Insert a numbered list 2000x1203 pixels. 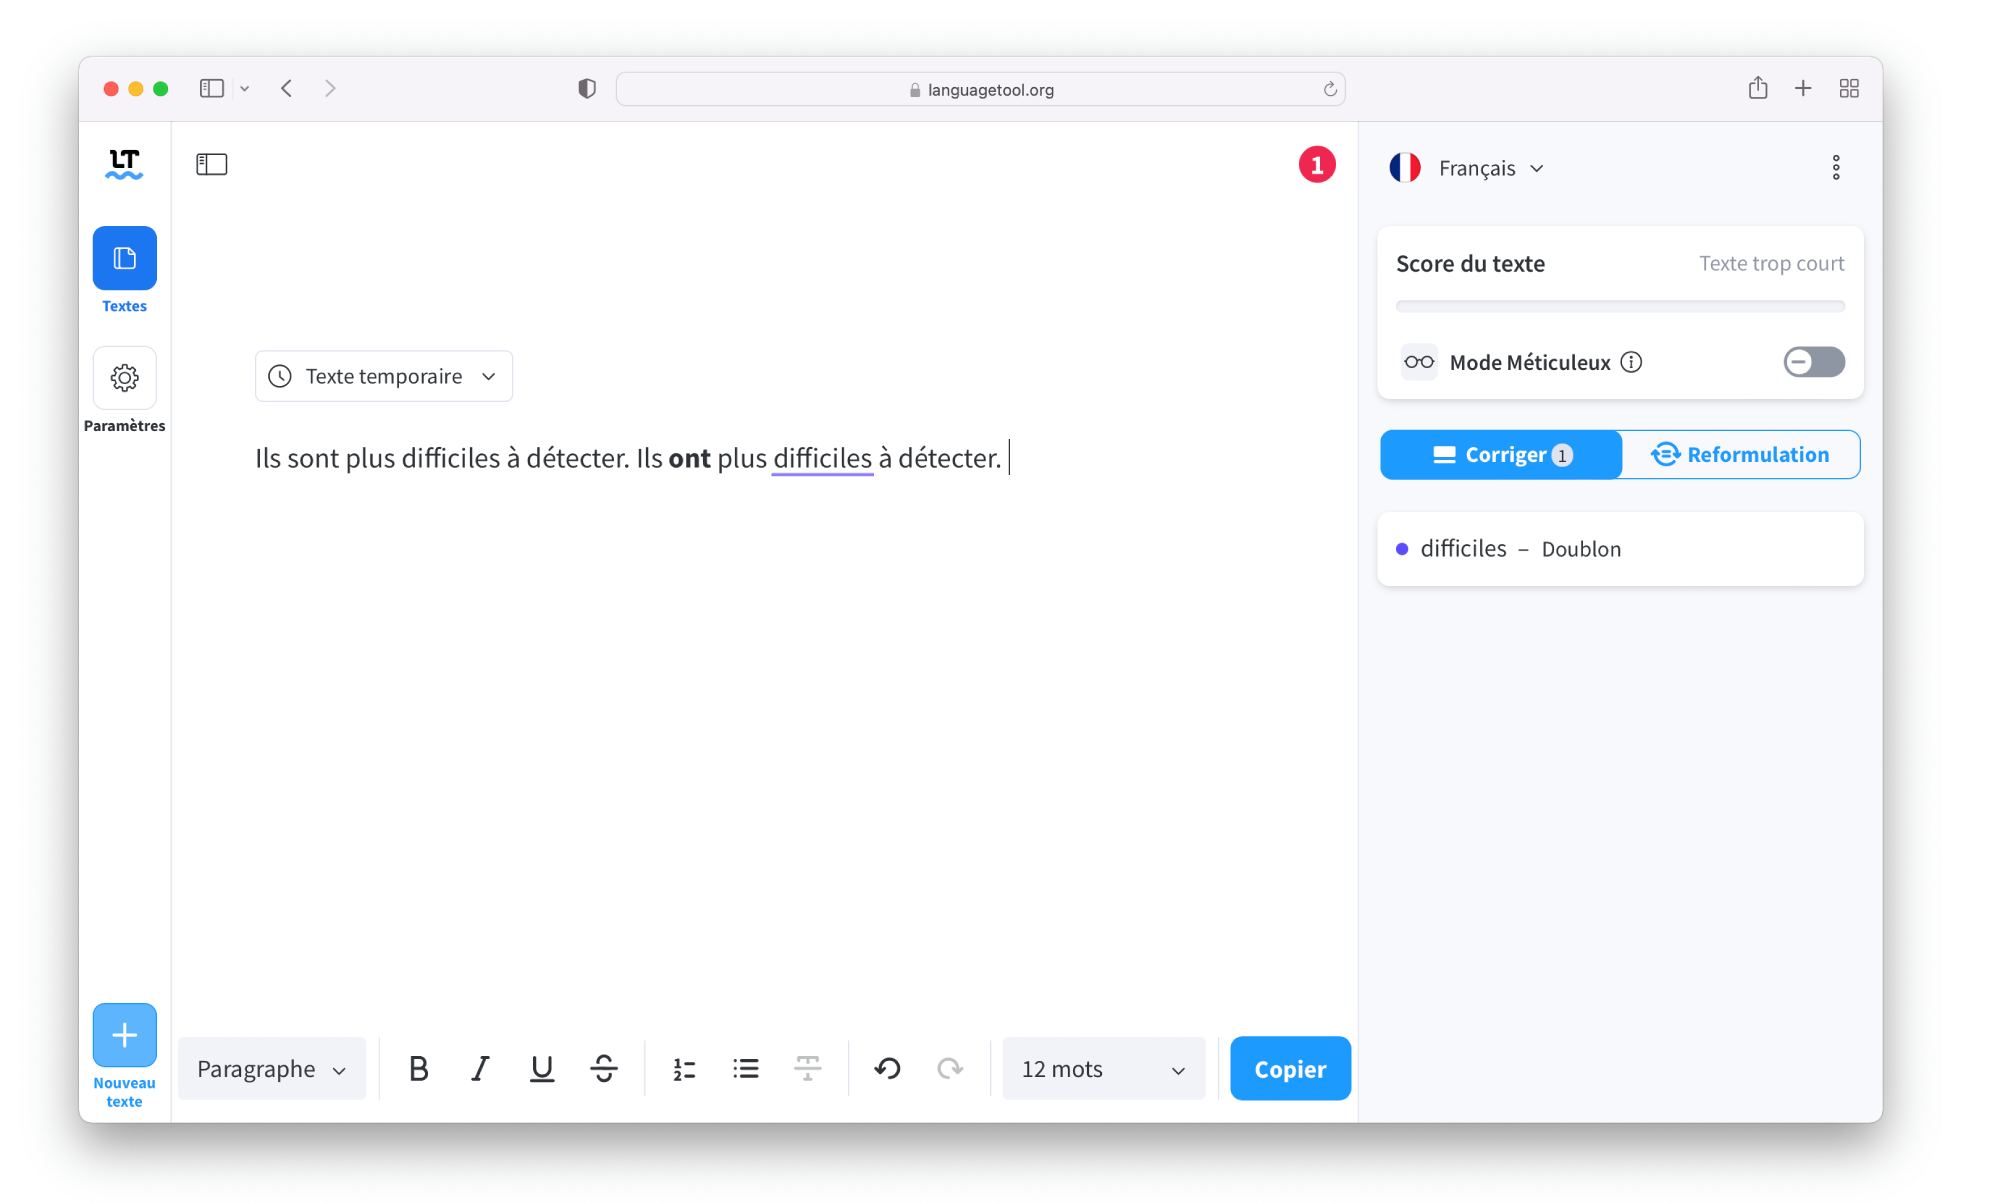[684, 1069]
